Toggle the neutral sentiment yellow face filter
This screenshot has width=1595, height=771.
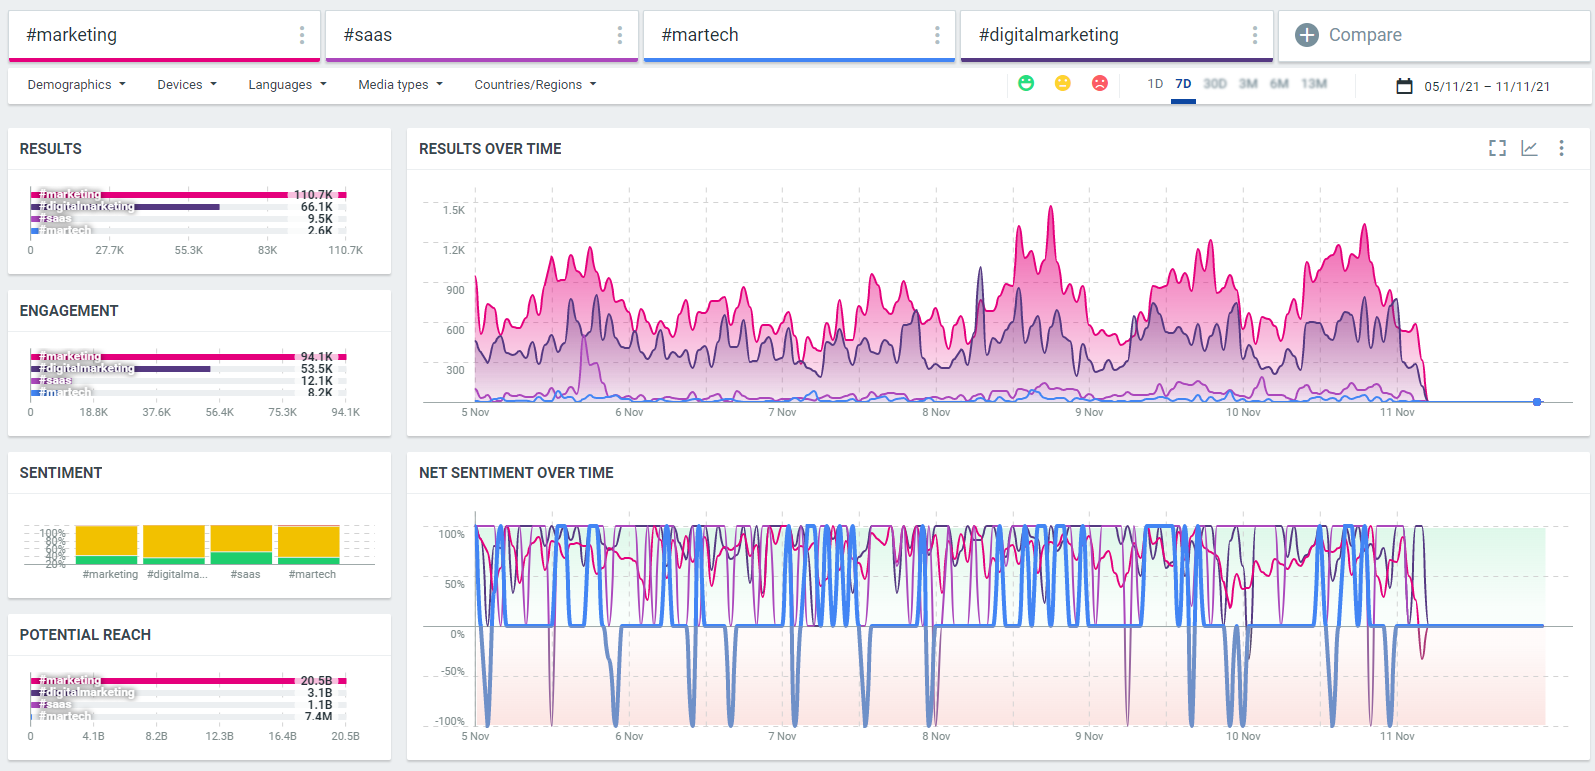pyautogui.click(x=1063, y=84)
